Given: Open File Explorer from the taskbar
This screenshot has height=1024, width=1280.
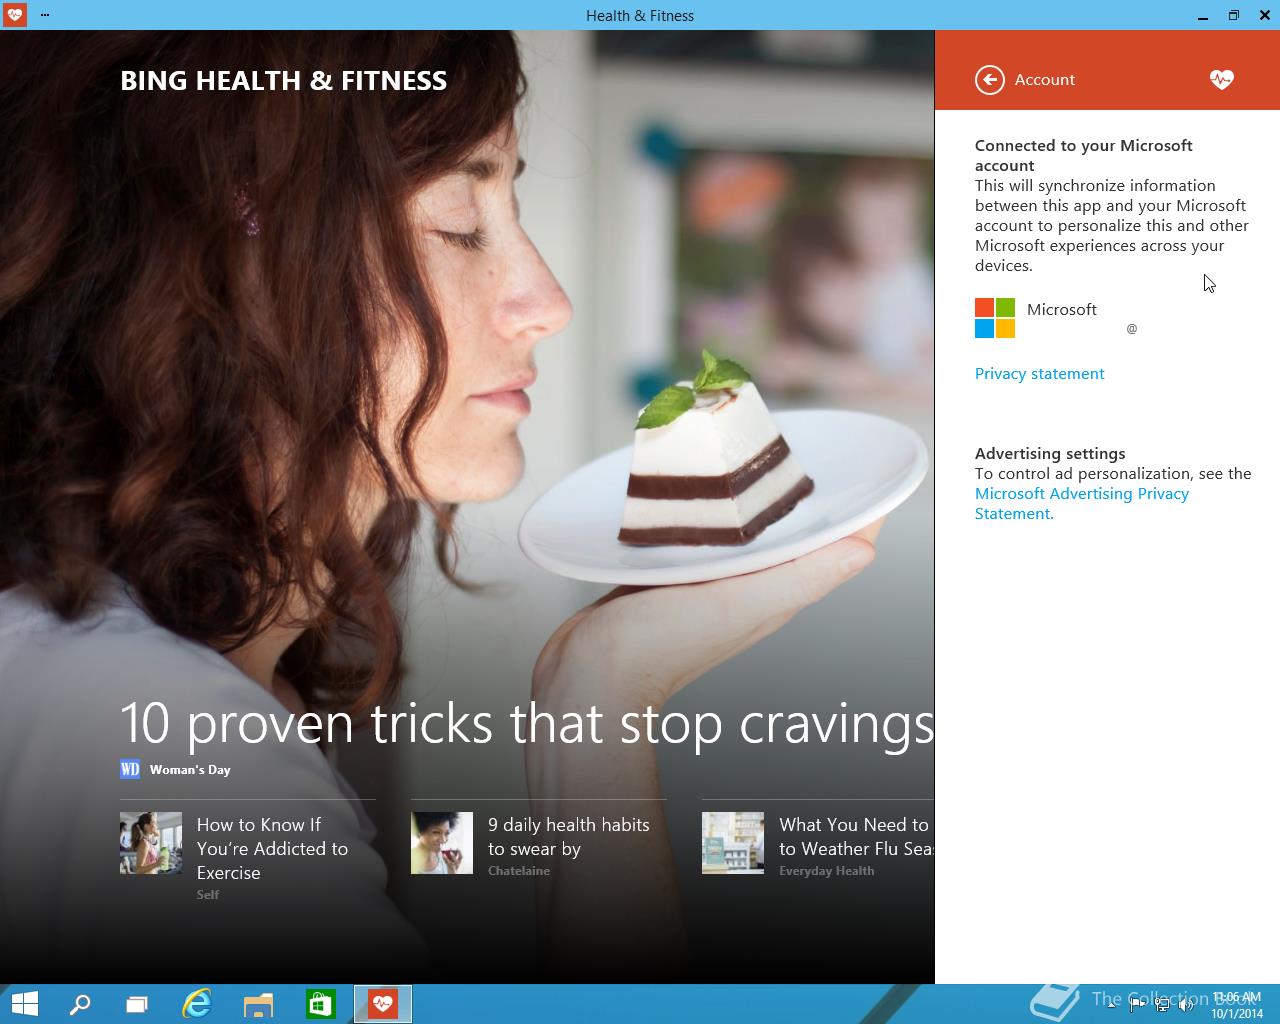Looking at the screenshot, I should 258,1004.
